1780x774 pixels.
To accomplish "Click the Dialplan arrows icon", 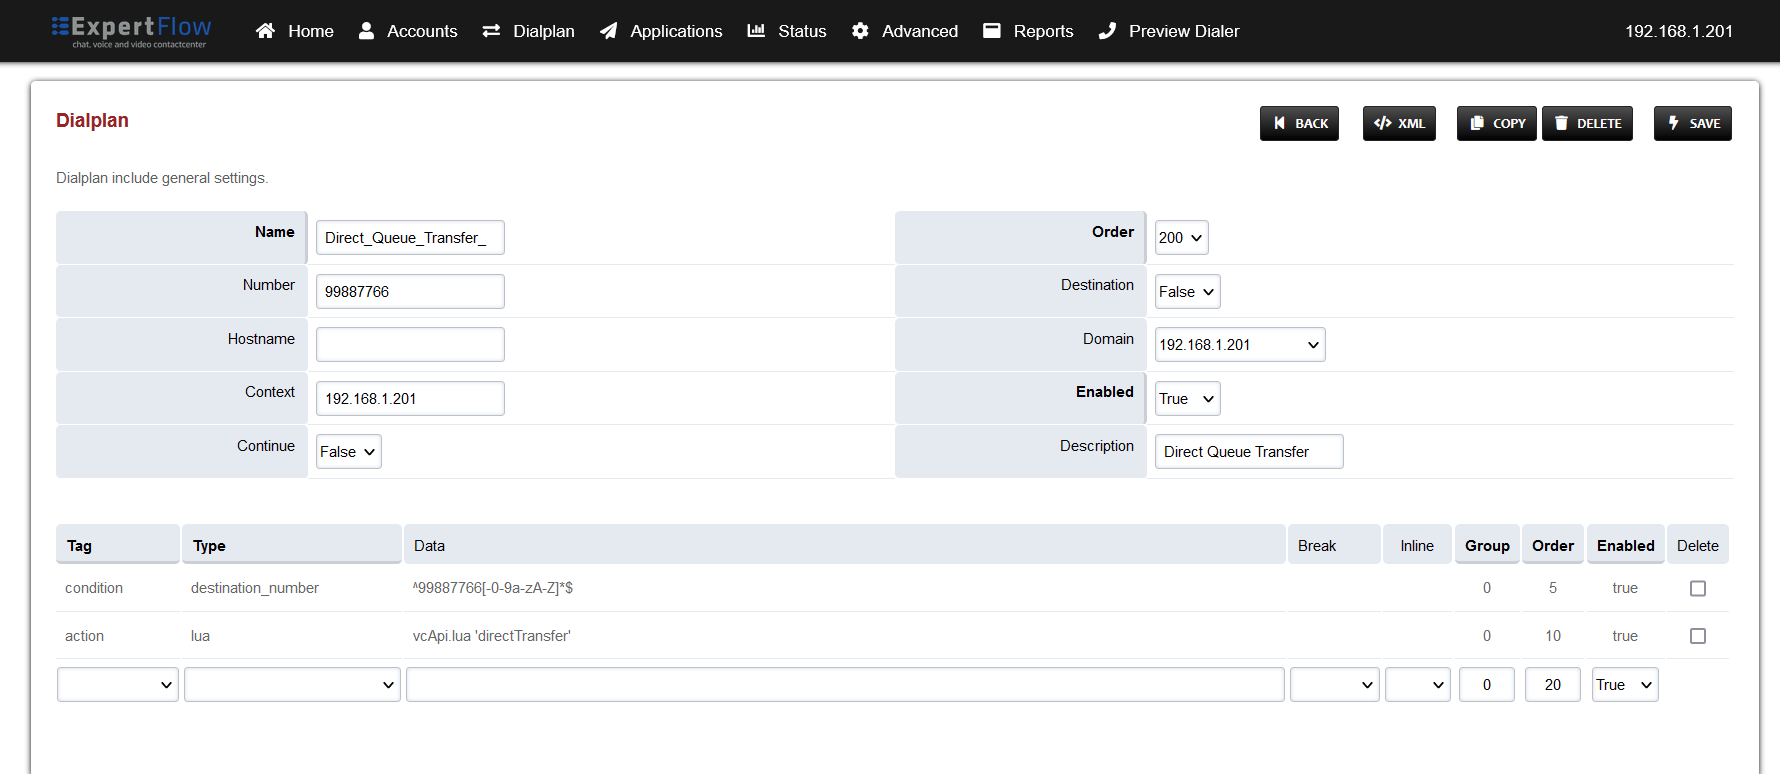I will [491, 31].
